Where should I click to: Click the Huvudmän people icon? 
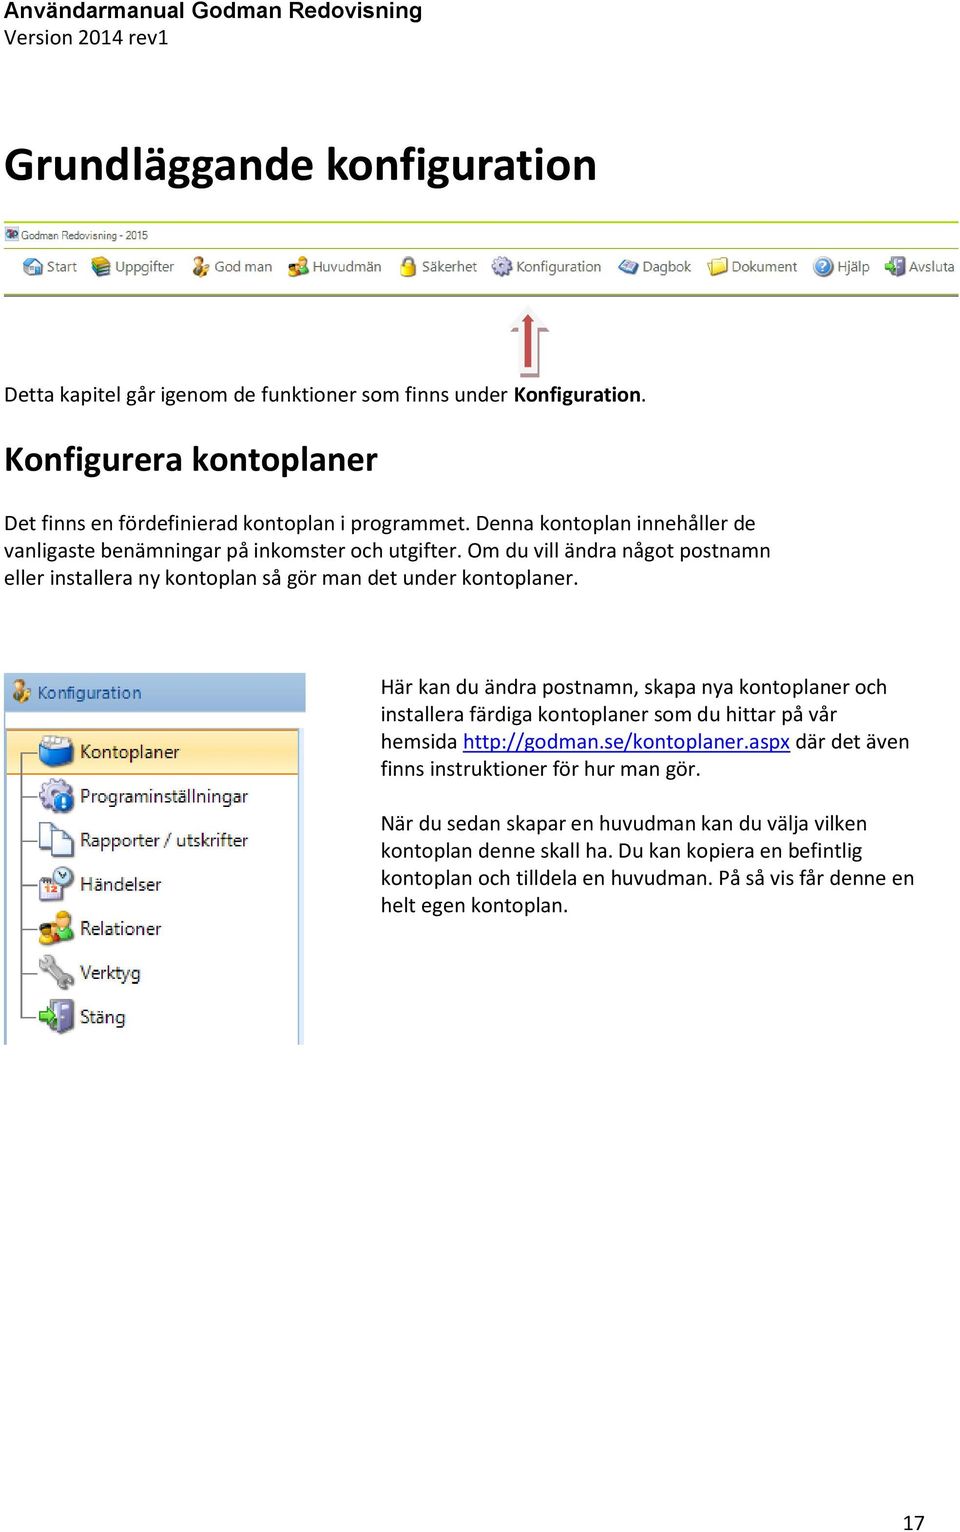tap(298, 267)
